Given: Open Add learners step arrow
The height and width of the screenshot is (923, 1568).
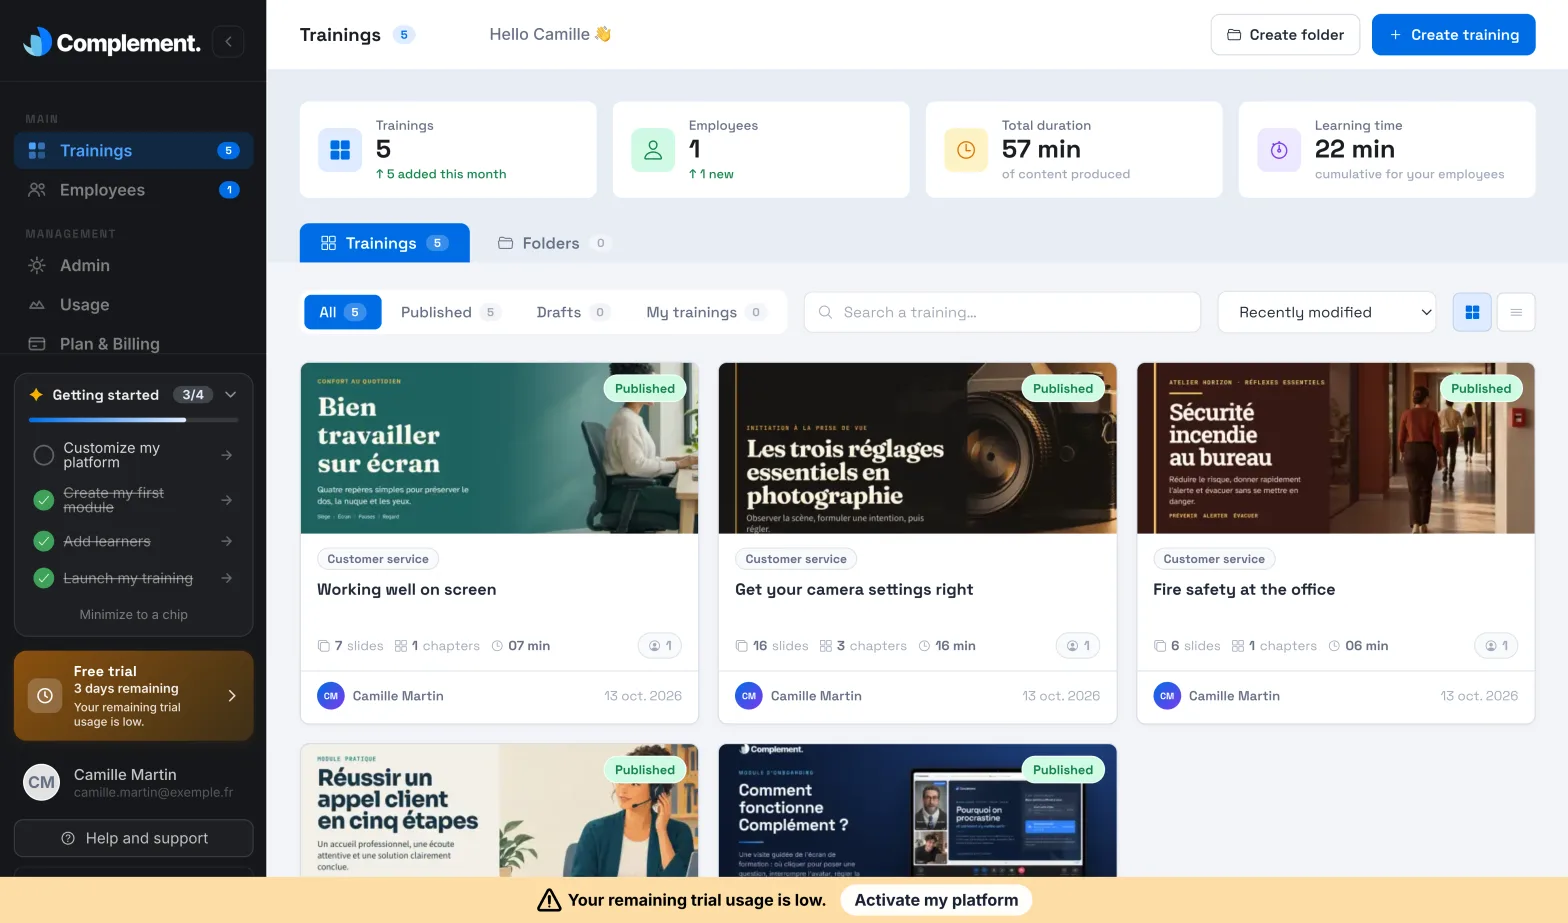Looking at the screenshot, I should point(227,541).
